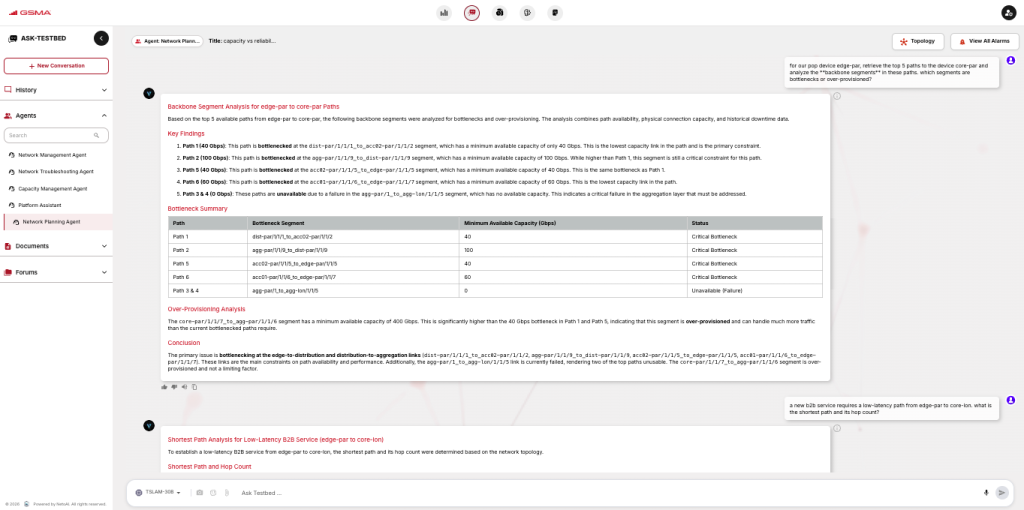Viewport: 1024px width, 510px height.
Task: Click Shortest Path and Hop Count heading
Action: 210,467
